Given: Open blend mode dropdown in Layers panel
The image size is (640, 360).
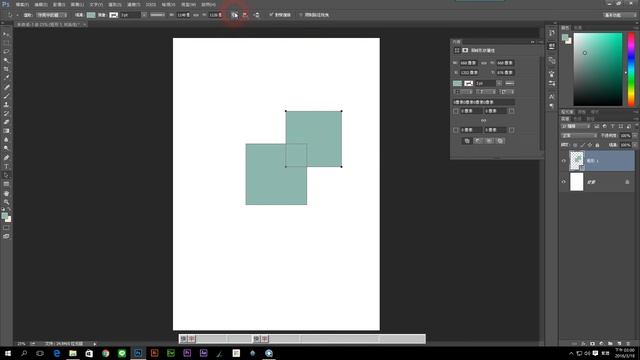Looking at the screenshot, I should point(579,136).
